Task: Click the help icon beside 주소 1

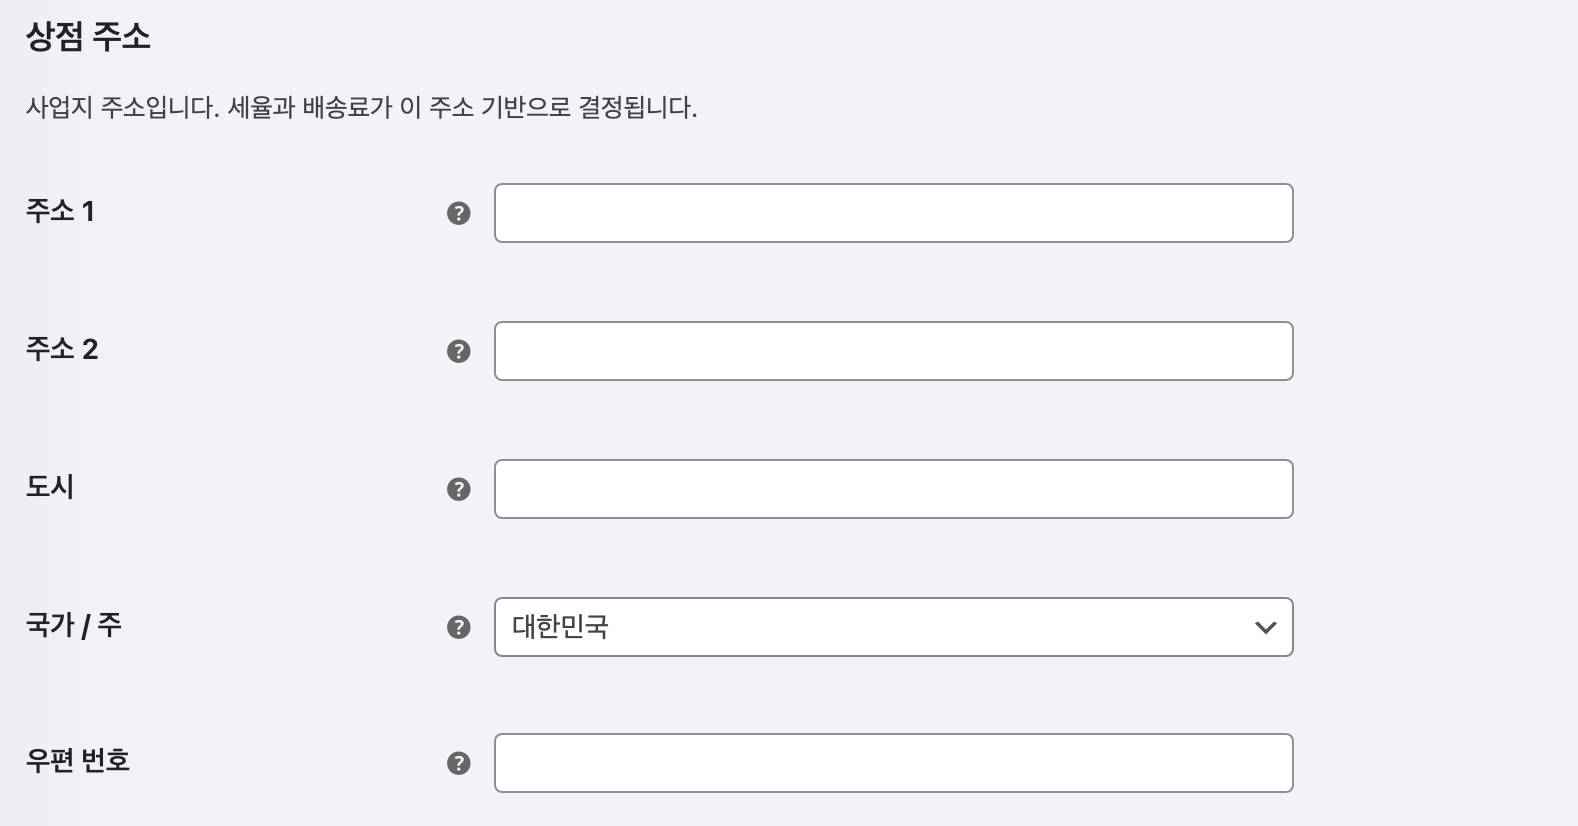Action: pos(458,213)
